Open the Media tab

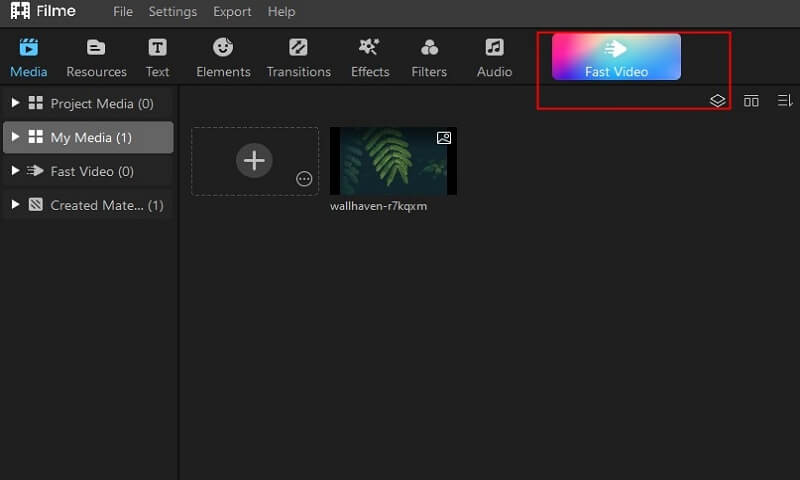click(x=29, y=58)
